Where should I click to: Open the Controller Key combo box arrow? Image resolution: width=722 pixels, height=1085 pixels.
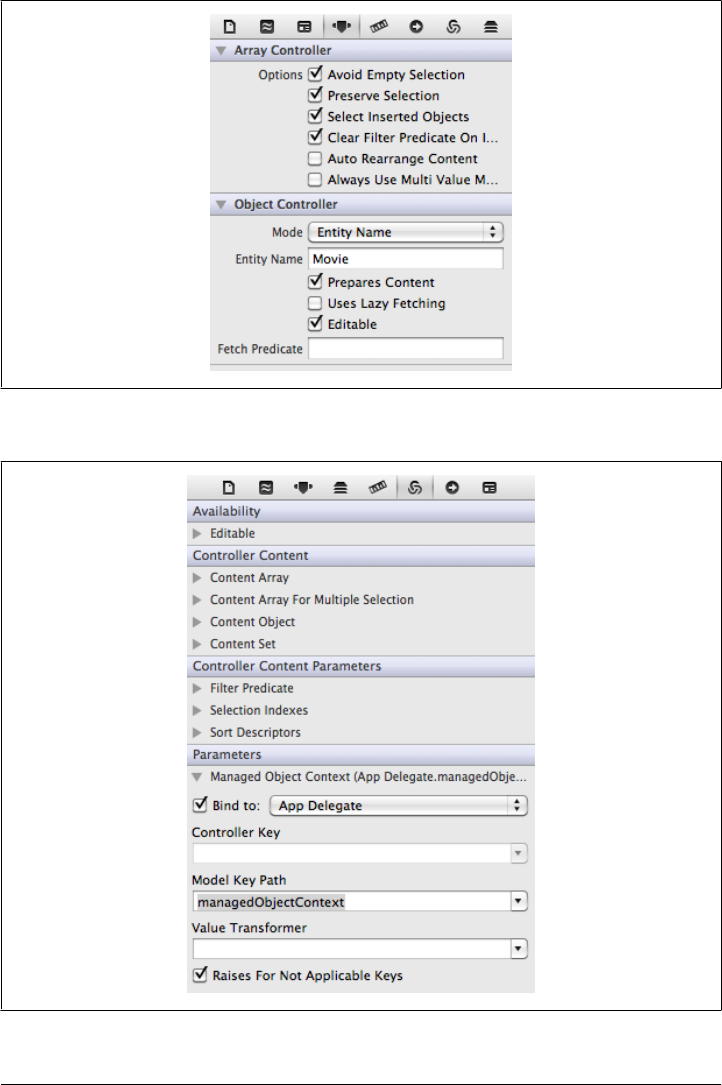(518, 854)
